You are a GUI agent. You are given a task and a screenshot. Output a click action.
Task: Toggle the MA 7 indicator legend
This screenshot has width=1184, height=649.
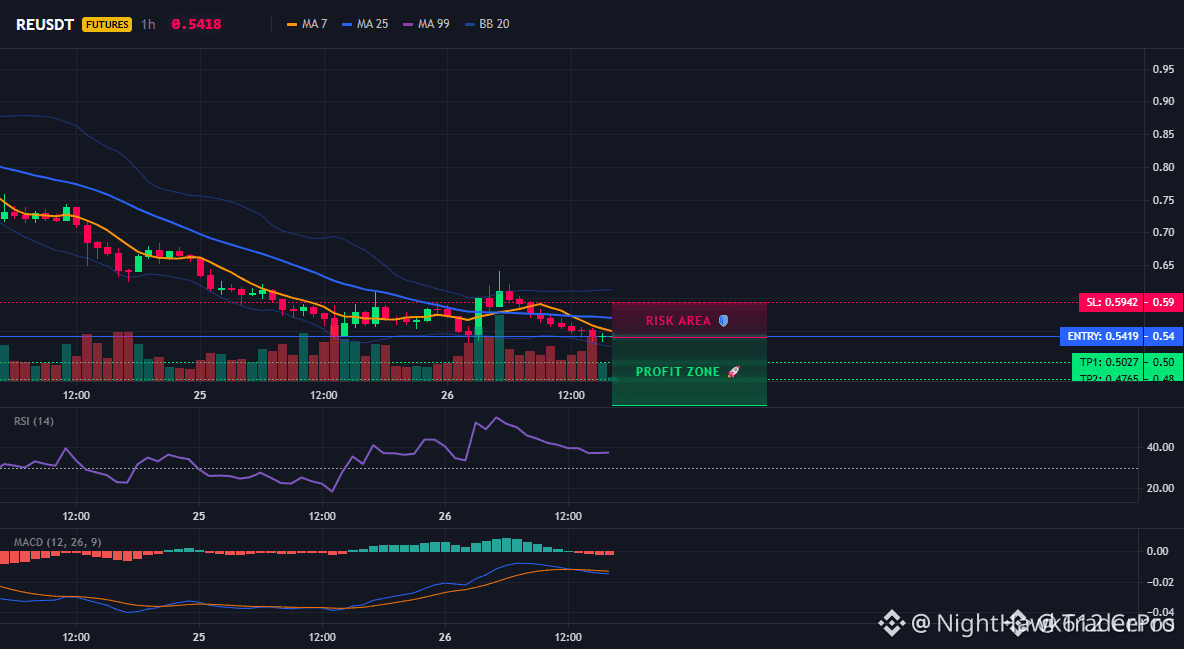[x=307, y=24]
